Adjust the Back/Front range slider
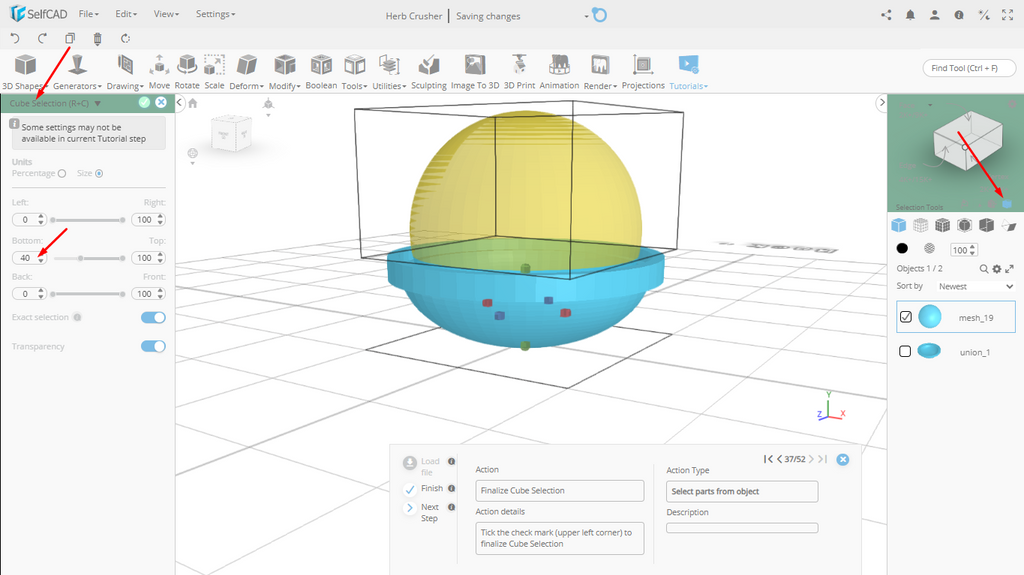Screen dimensions: 1024x575 [88, 294]
